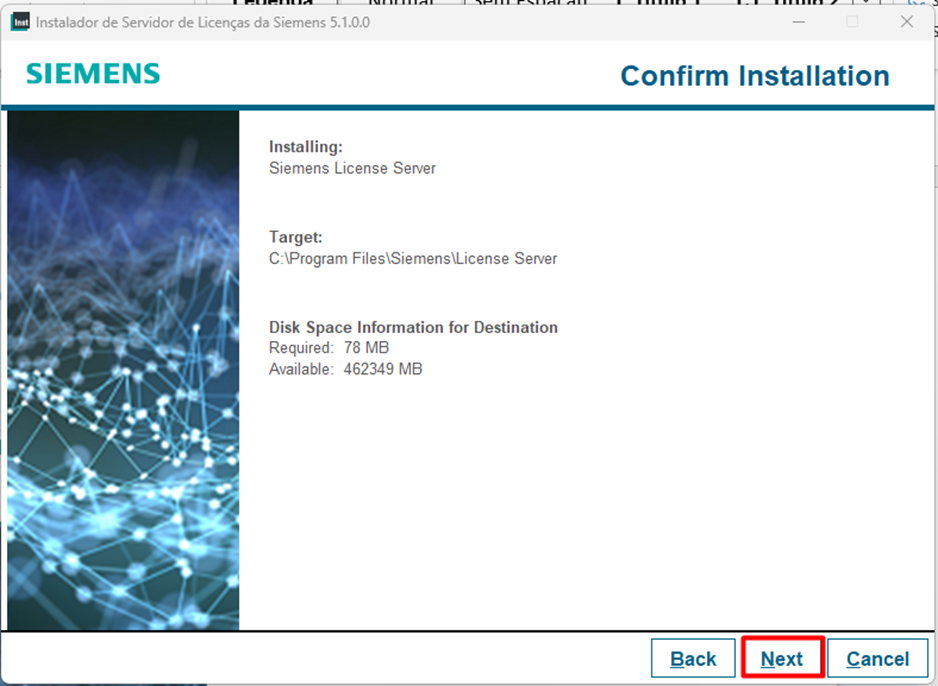Select the Legenda style behind the dialog
Screen dimensions: 938x686
[x=273, y=3]
